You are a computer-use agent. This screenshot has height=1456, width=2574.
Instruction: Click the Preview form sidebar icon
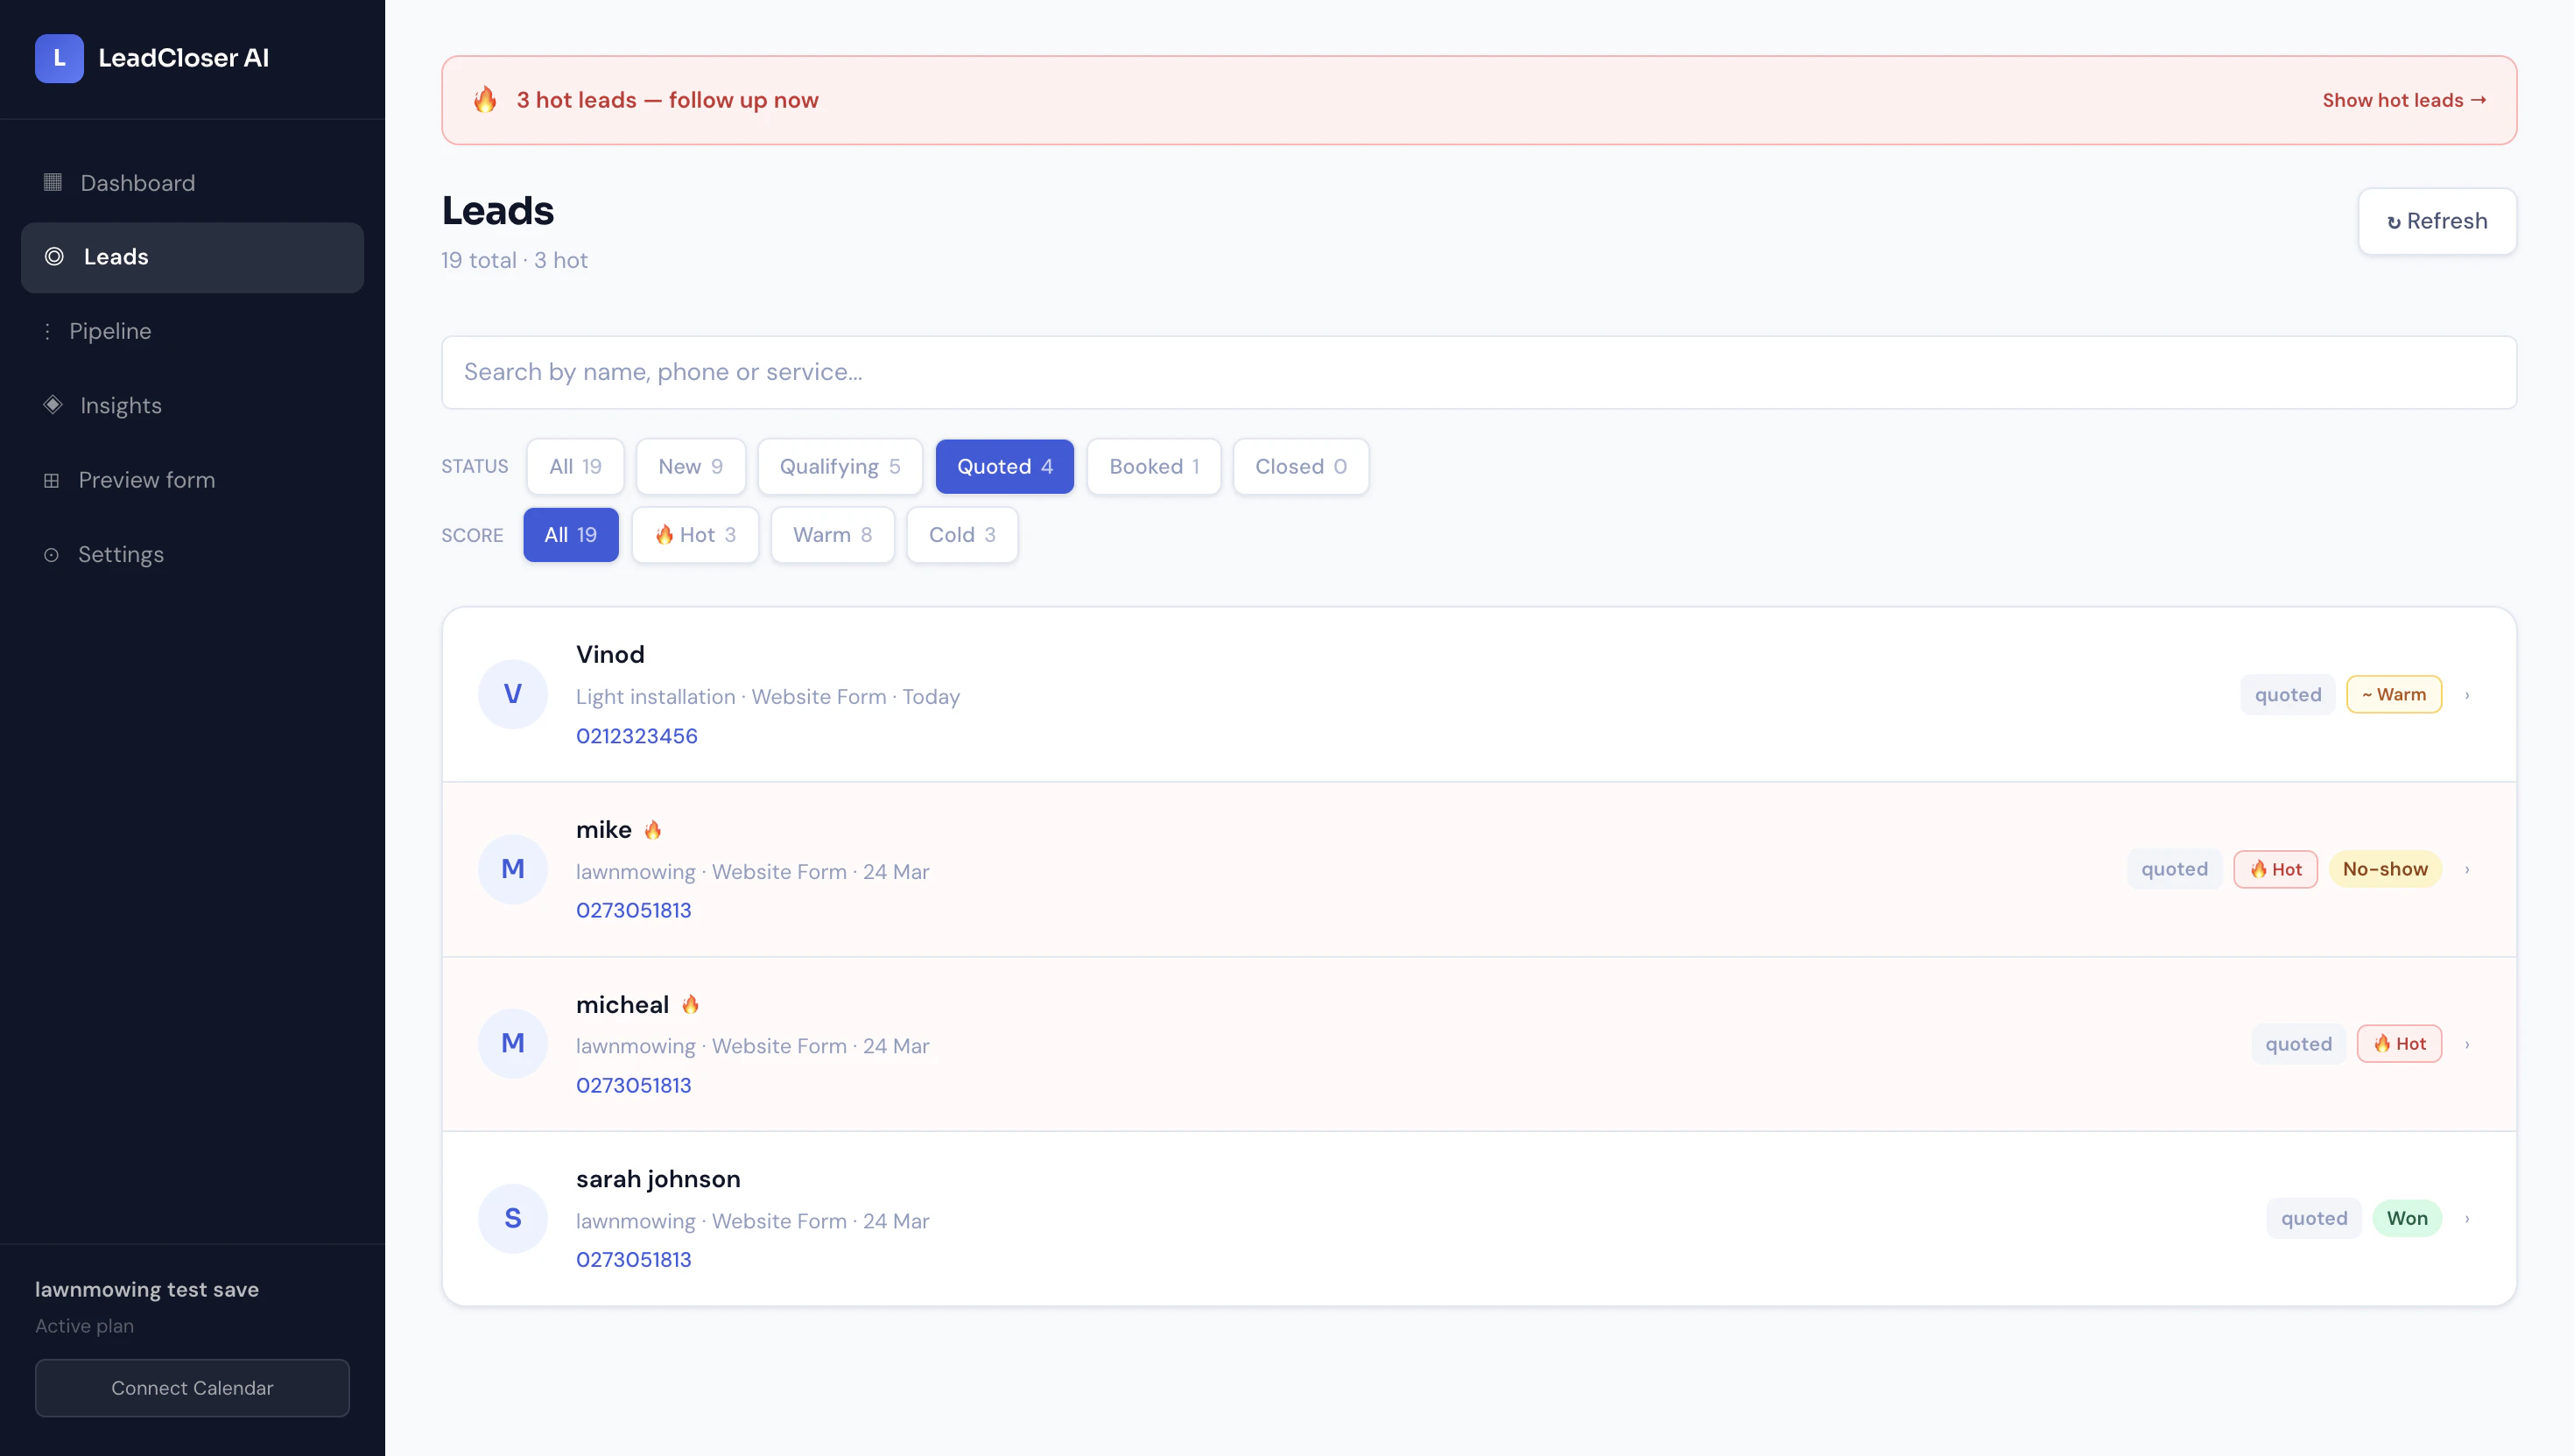coord(51,480)
